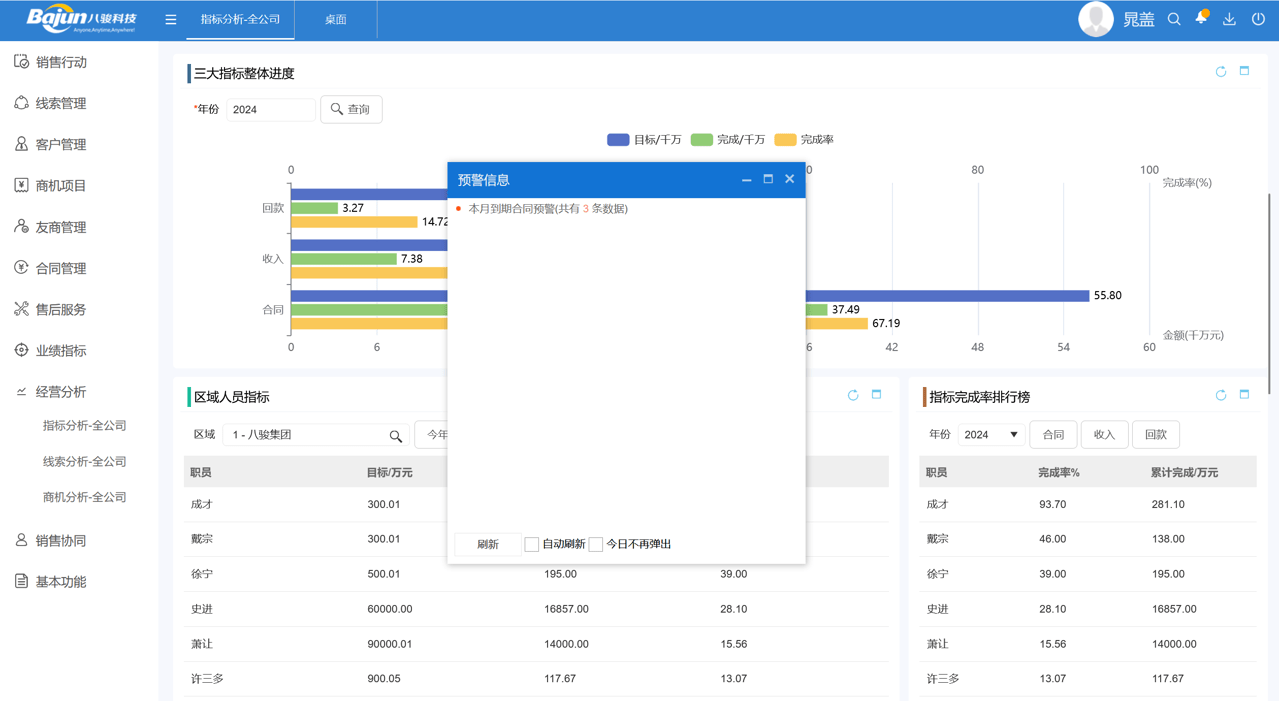Toggle the 目标/千万 legend series
Image resolution: width=1279 pixels, height=701 pixels.
pyautogui.click(x=634, y=139)
